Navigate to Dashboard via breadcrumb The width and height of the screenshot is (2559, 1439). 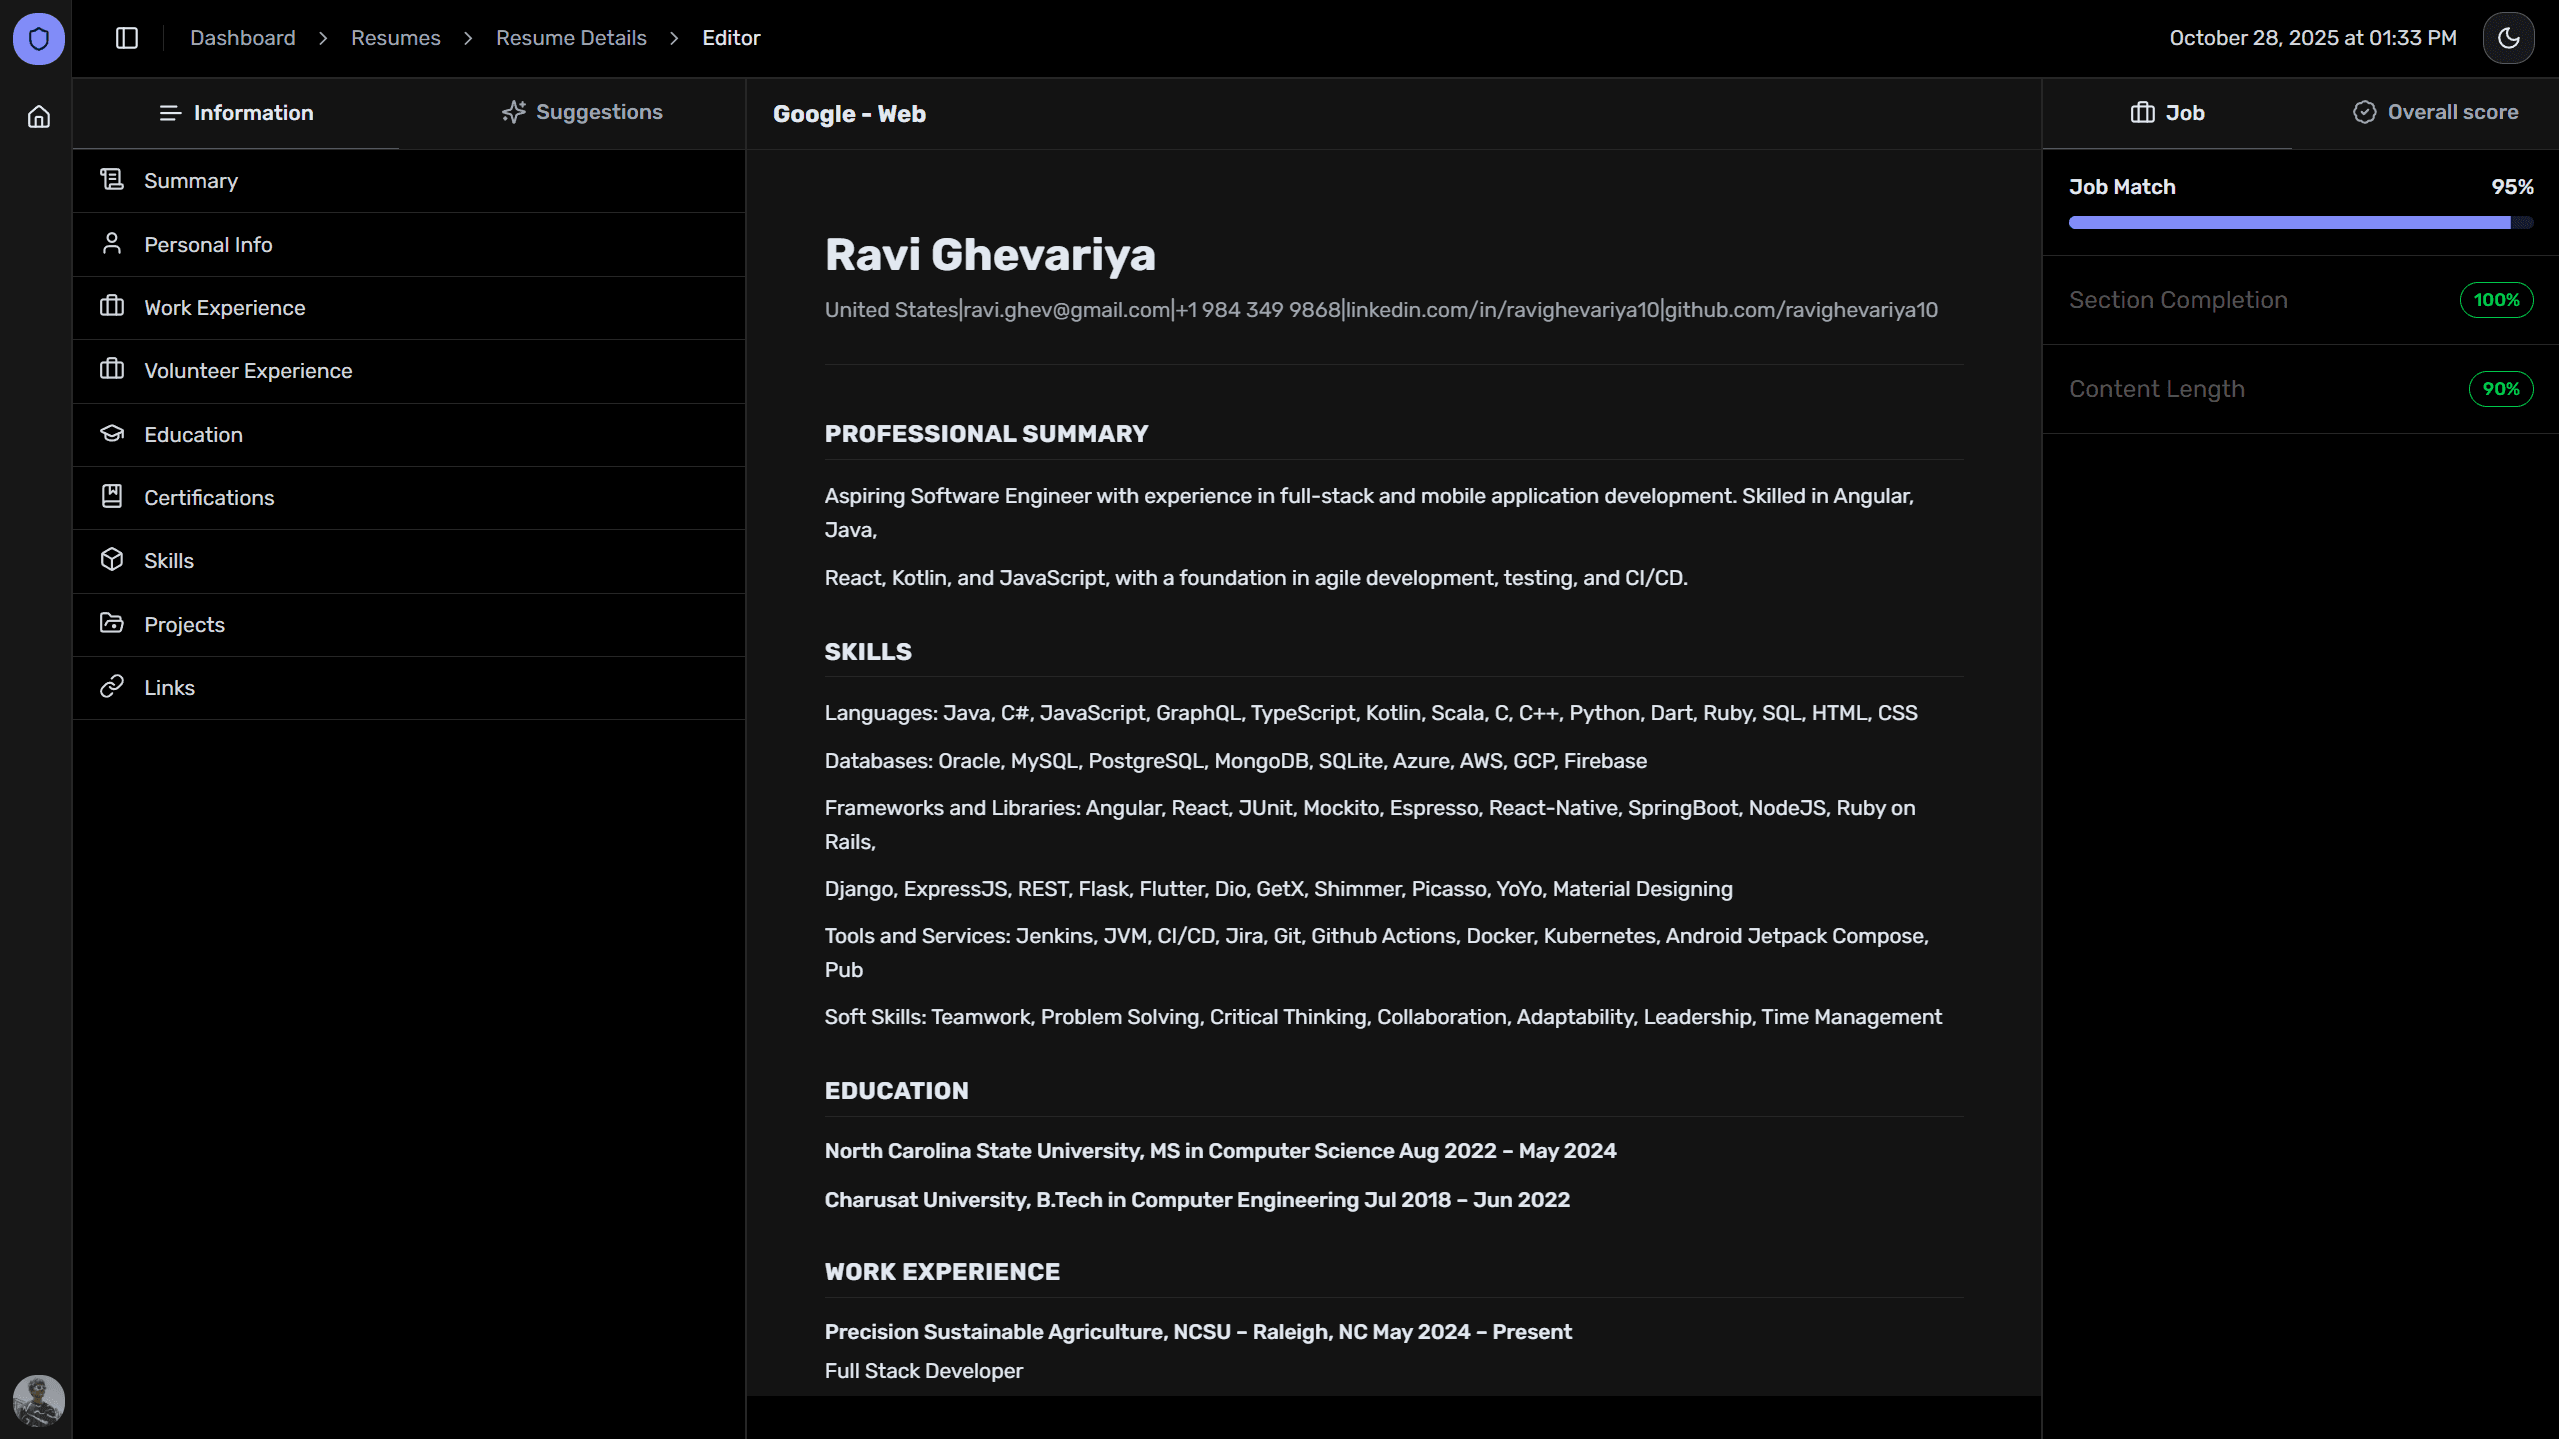click(242, 37)
